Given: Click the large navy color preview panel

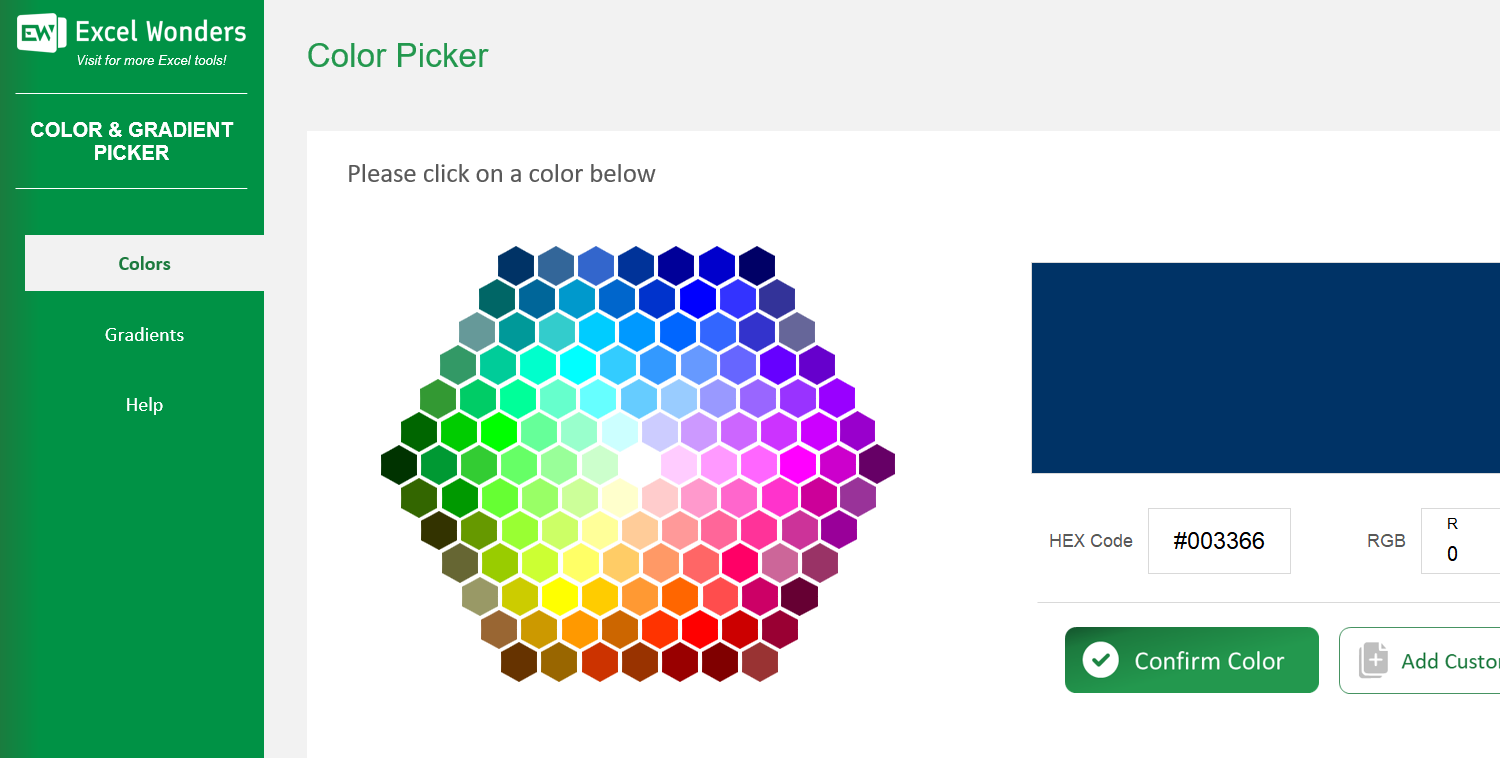Looking at the screenshot, I should tap(1265, 367).
